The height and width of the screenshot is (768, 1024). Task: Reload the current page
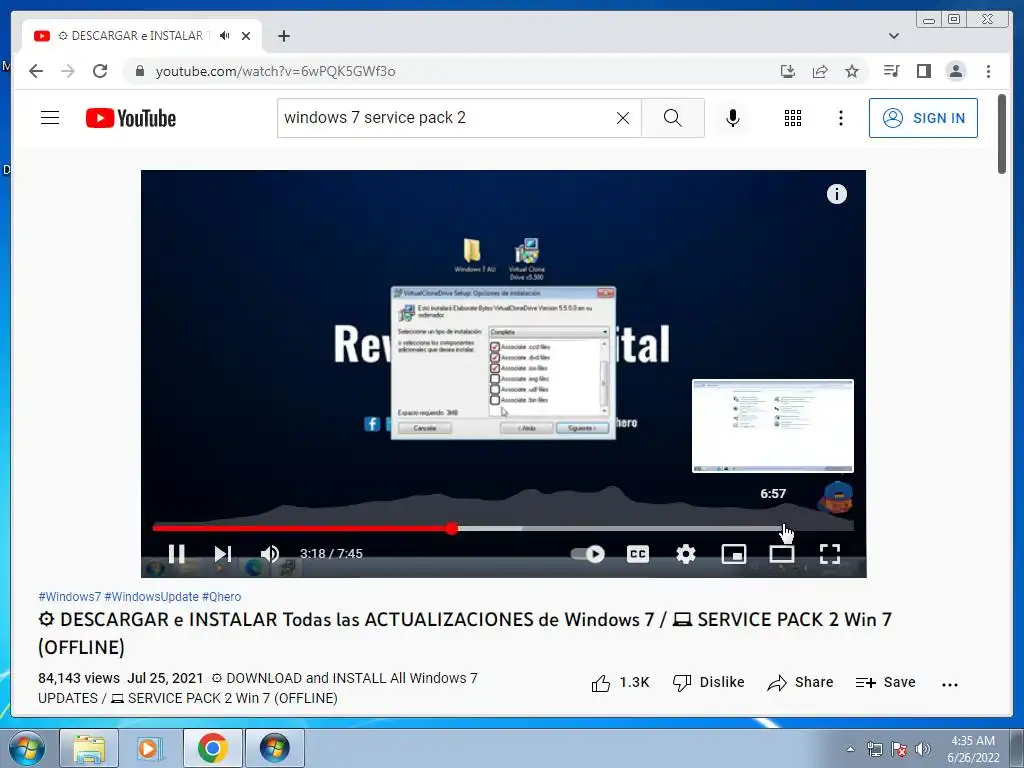coord(100,71)
